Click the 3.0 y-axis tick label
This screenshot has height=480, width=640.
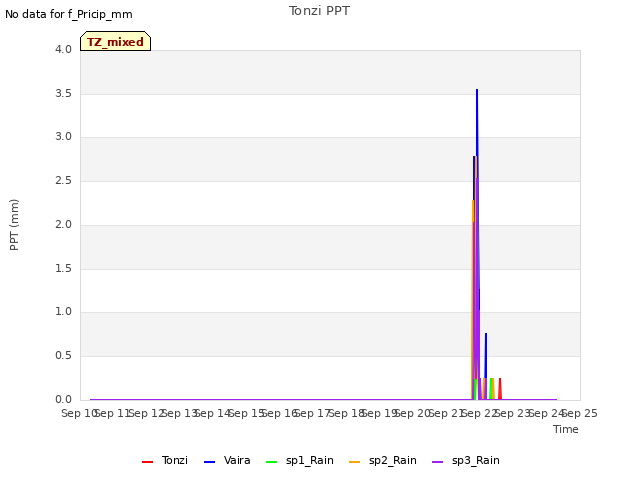tap(64, 137)
